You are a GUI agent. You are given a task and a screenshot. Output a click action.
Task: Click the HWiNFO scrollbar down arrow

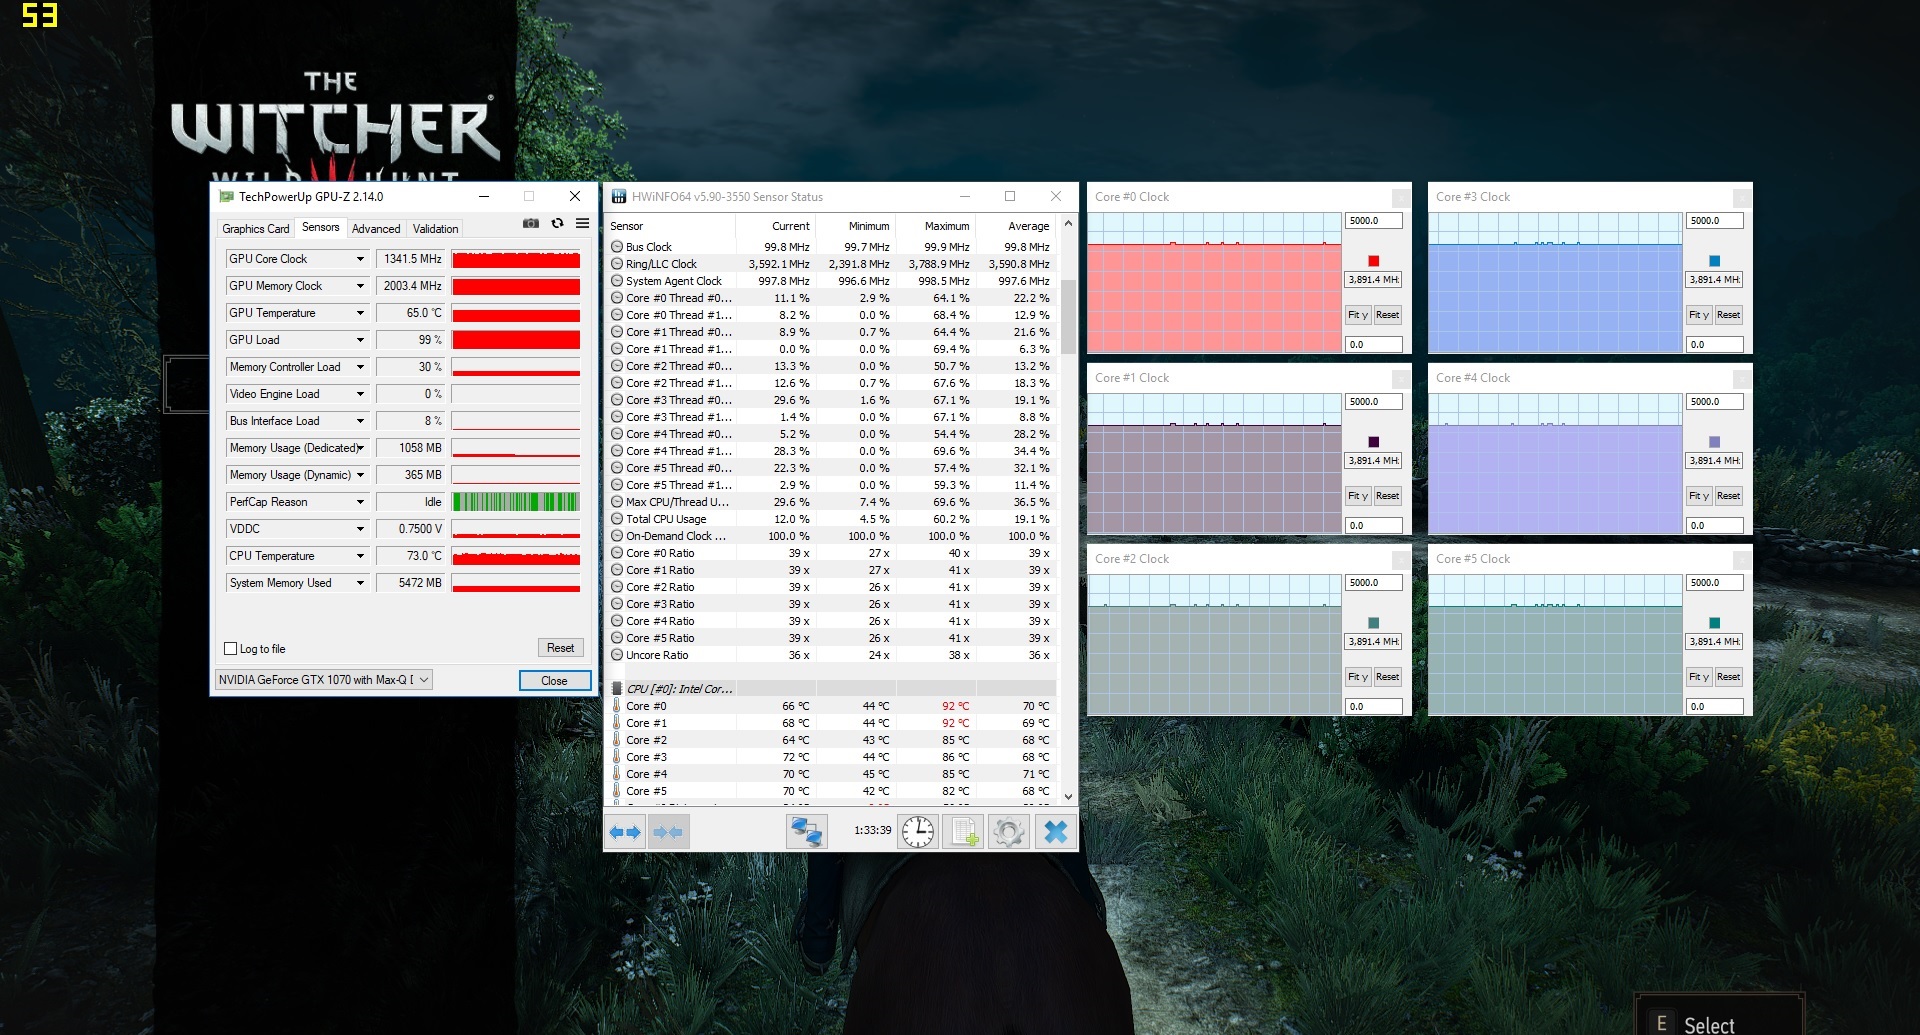tap(1068, 797)
